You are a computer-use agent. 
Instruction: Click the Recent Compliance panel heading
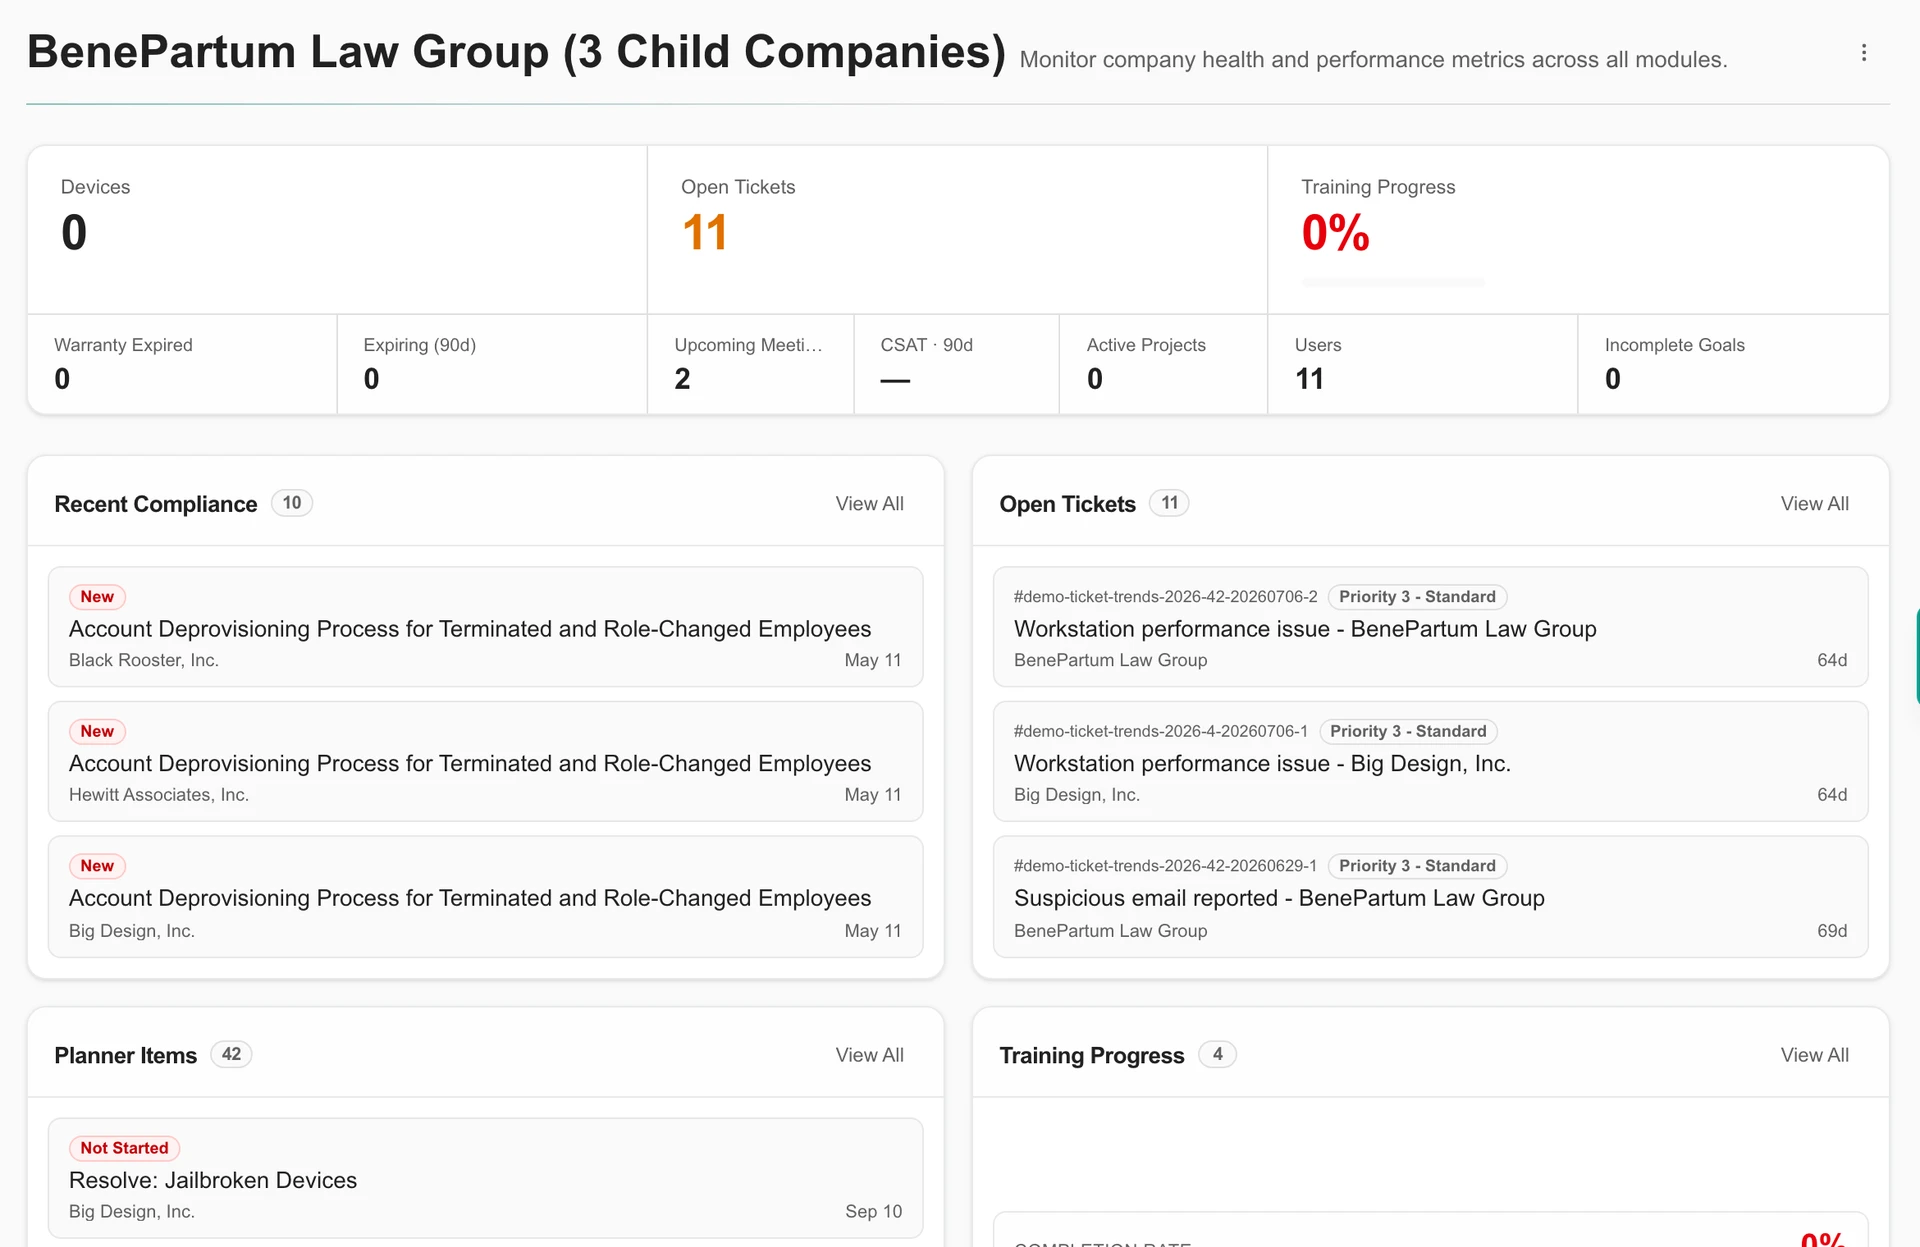pos(155,504)
